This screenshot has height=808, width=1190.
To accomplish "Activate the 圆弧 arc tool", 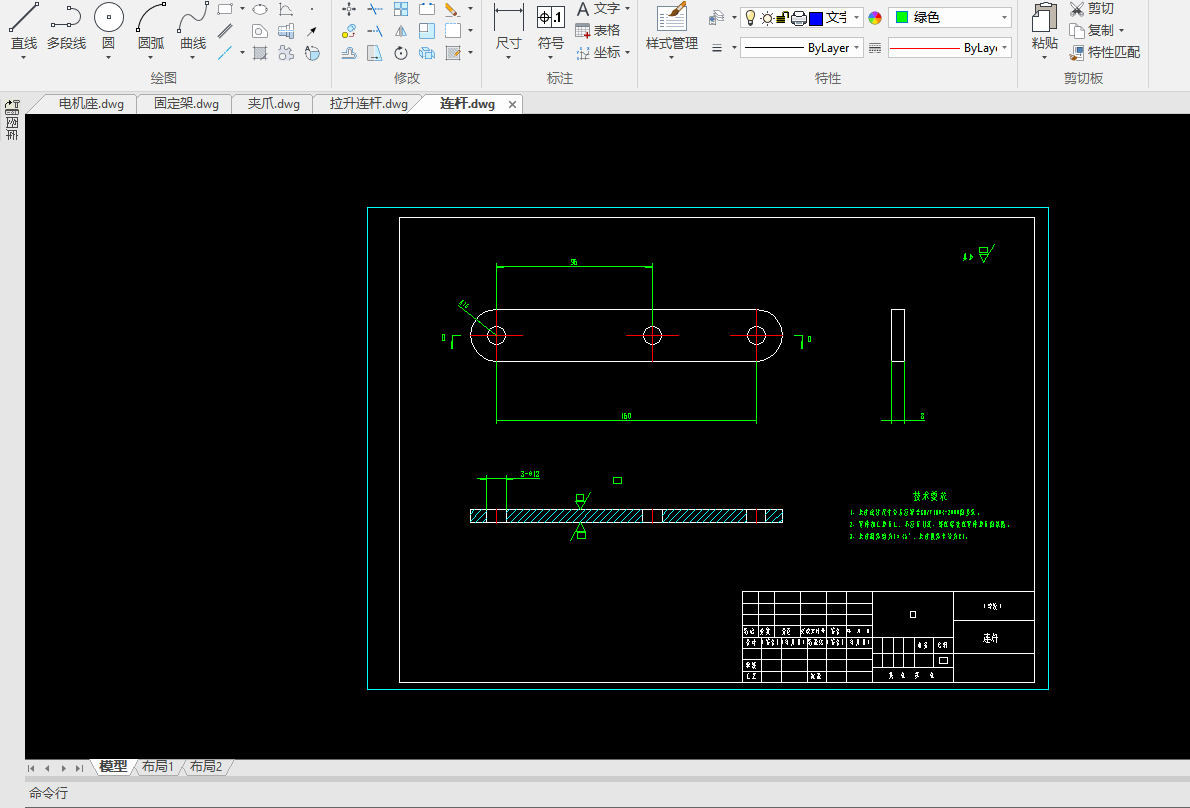I will coord(151,18).
